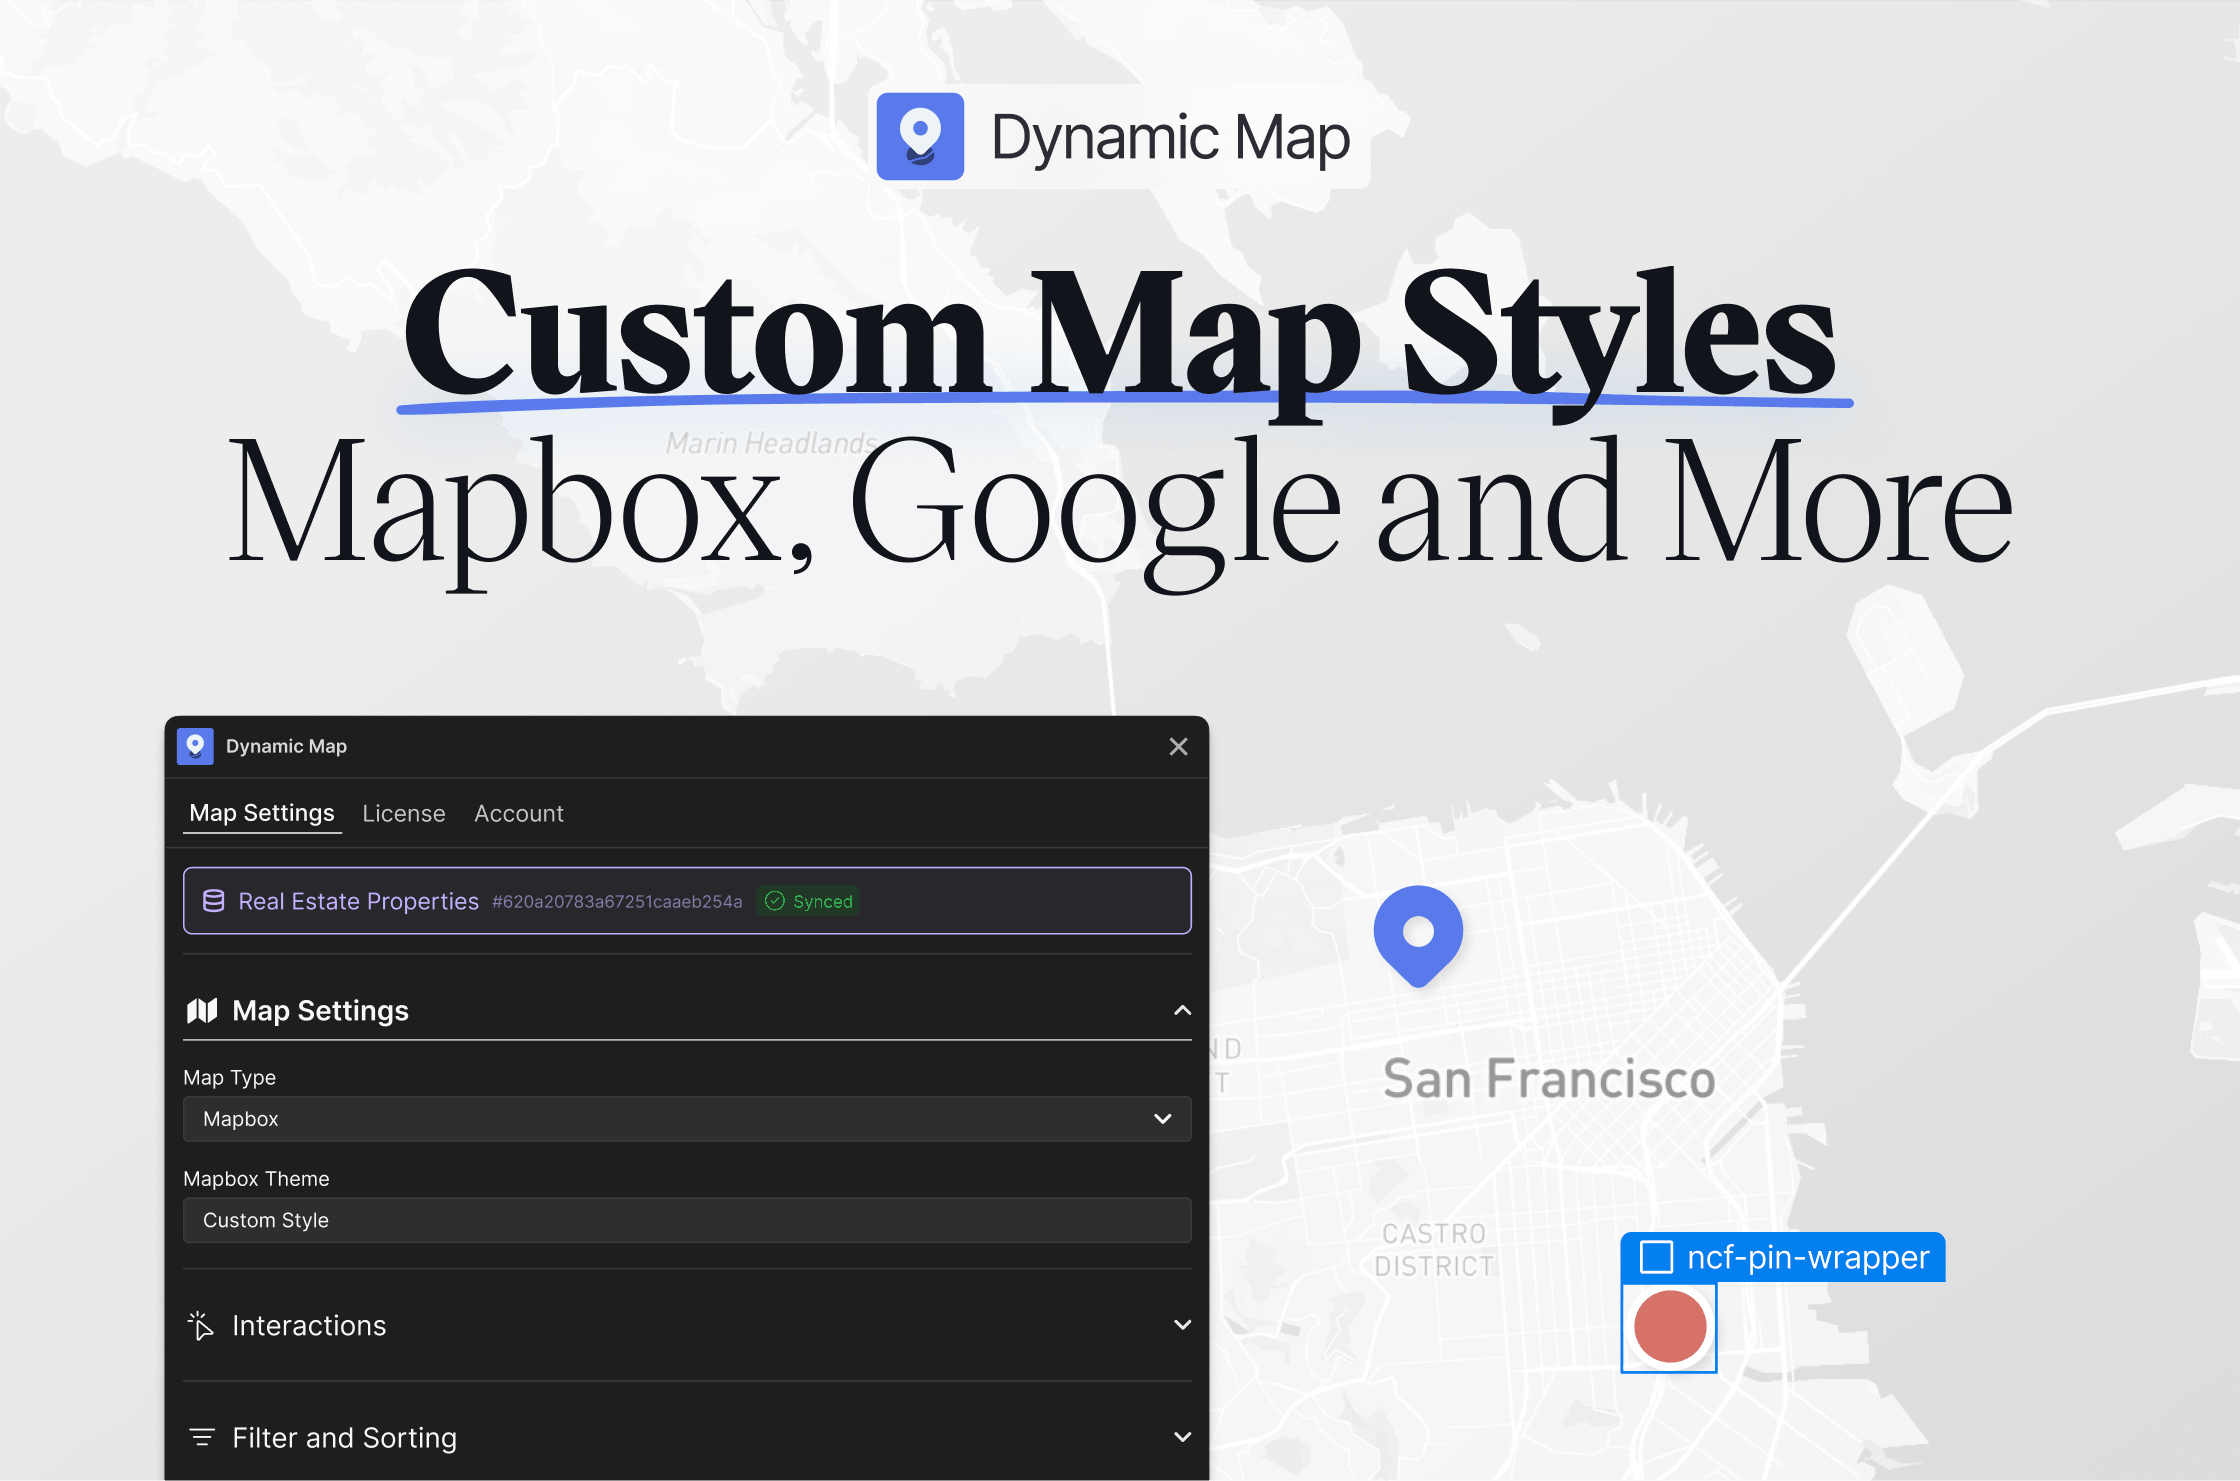Open the License tab
The image size is (2240, 1481).
[x=404, y=814]
